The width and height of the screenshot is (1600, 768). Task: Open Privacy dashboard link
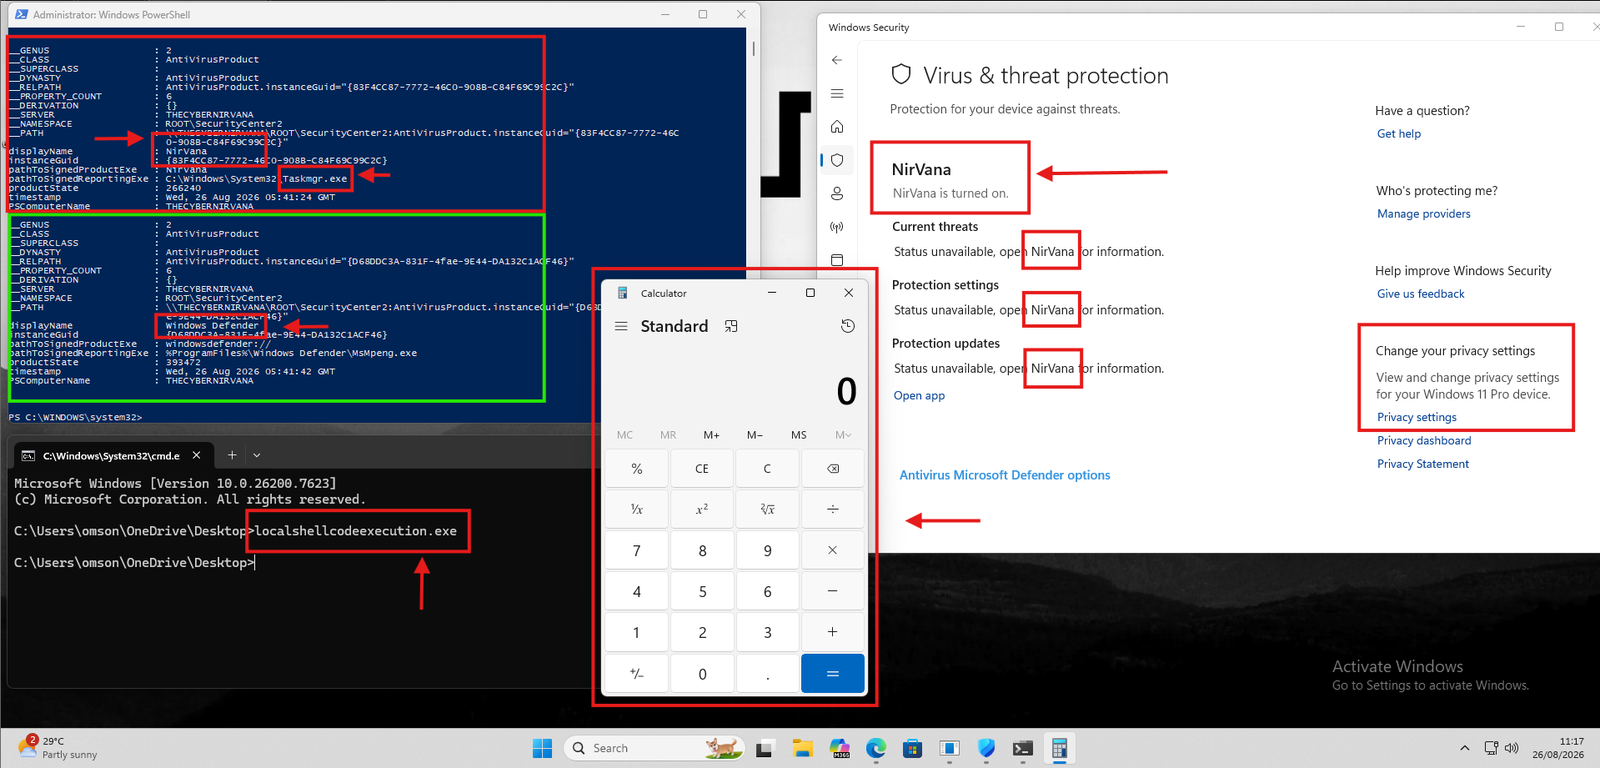pos(1424,441)
